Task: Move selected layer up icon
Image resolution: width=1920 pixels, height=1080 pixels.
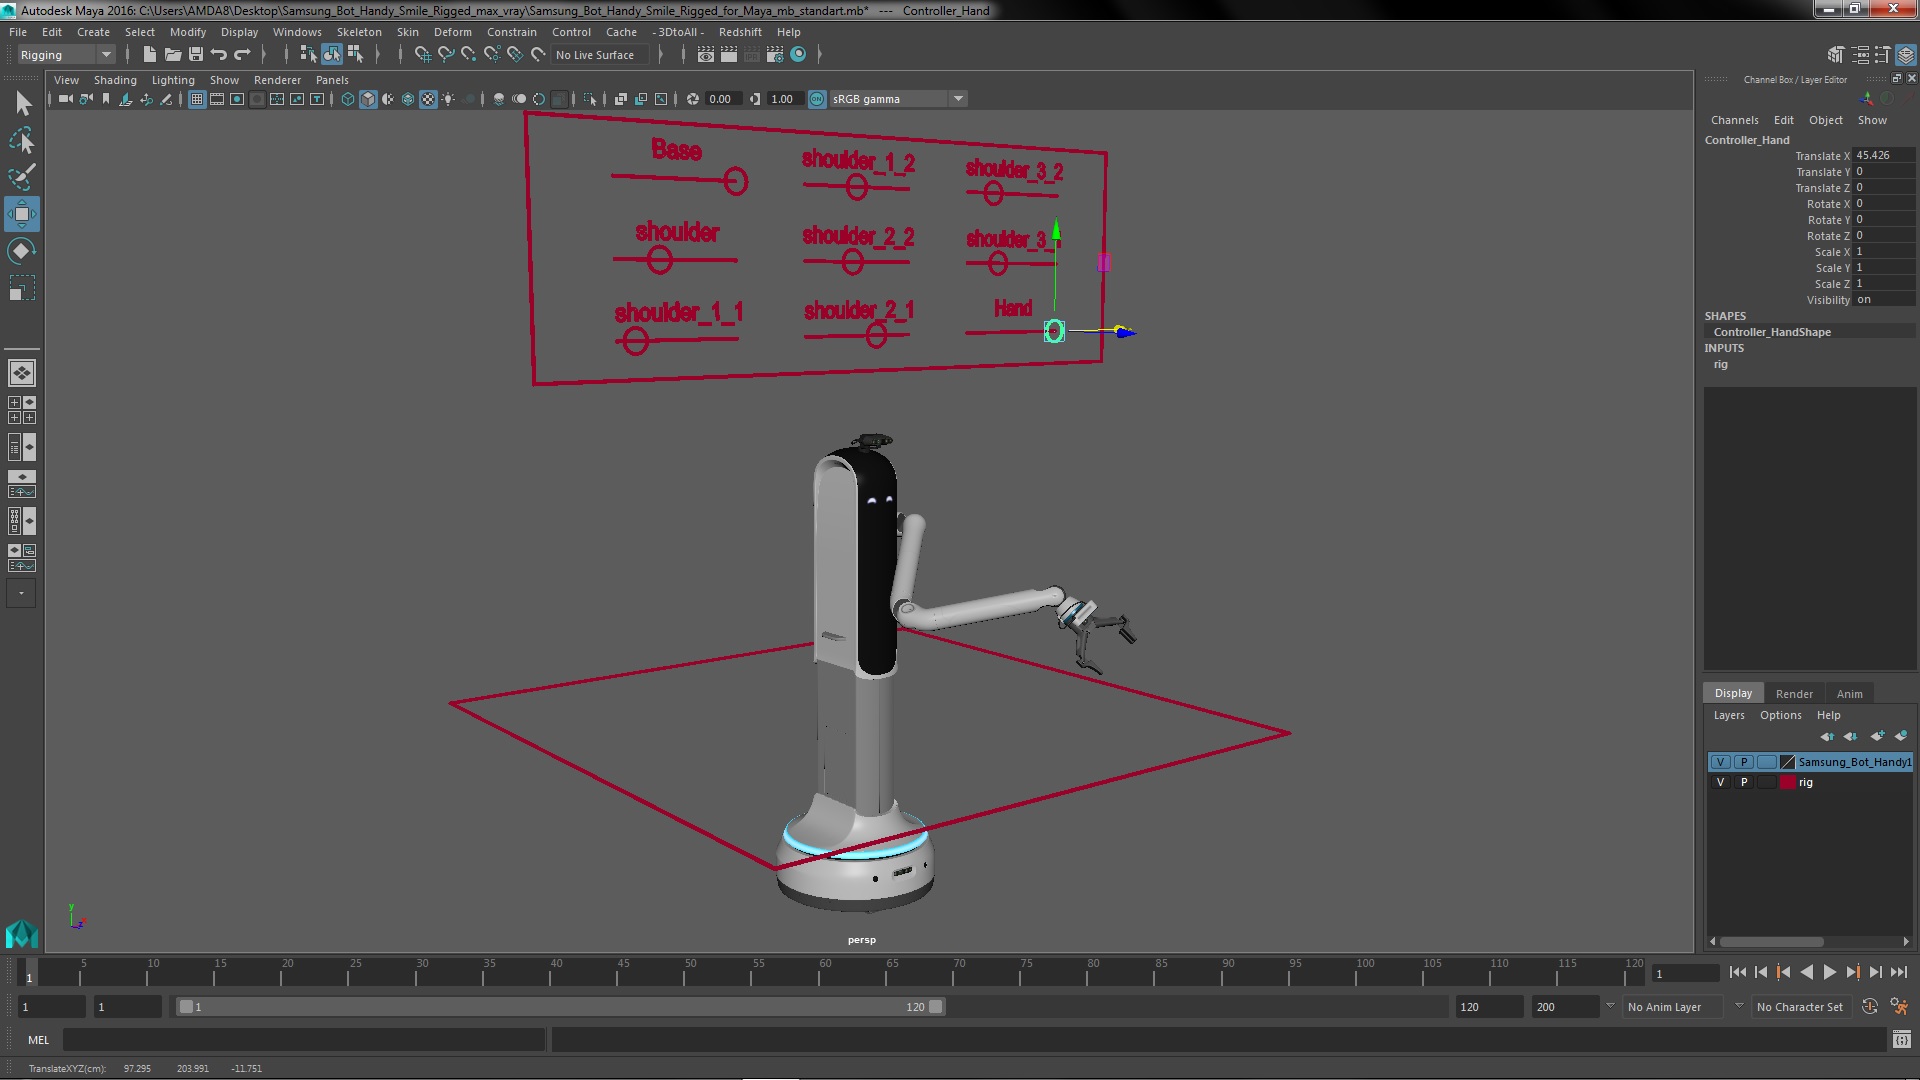Action: 1827,736
